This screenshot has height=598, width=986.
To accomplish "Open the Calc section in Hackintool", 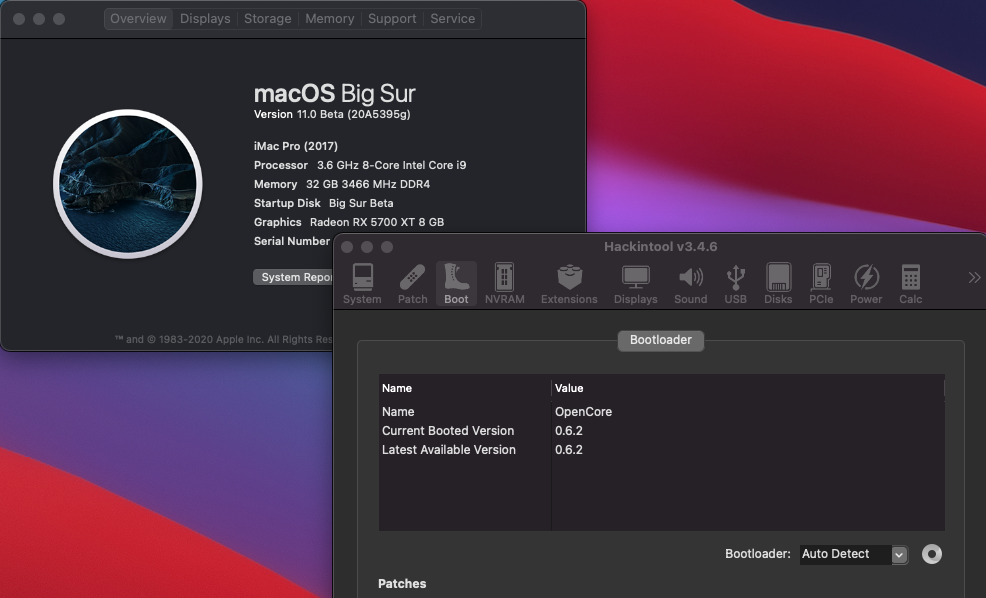I will click(910, 284).
